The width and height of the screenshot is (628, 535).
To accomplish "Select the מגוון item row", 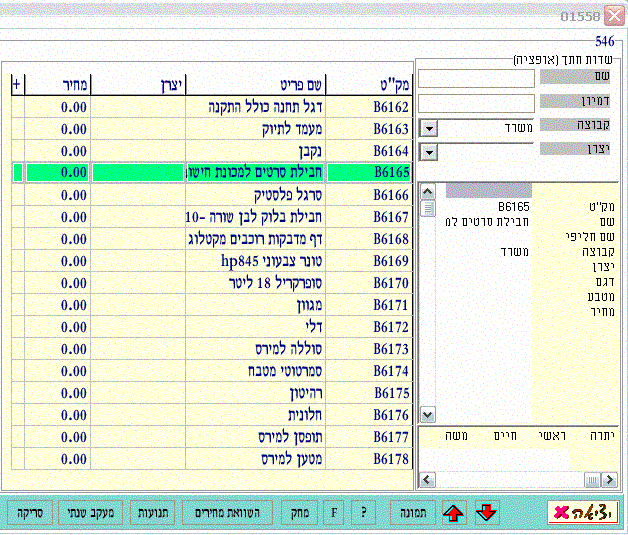I will [x=211, y=305].
